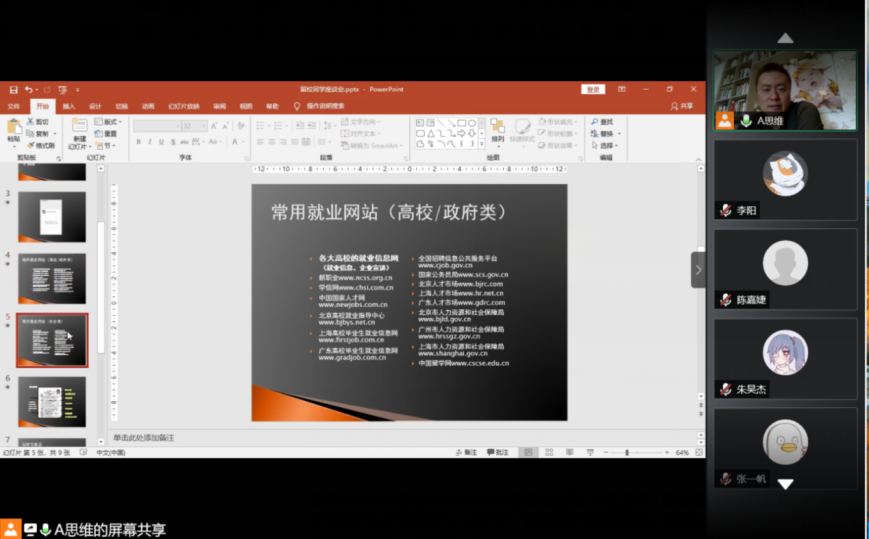Screen dimensions: 869x539
Task: Open Replace (替换) tool
Action: point(602,134)
